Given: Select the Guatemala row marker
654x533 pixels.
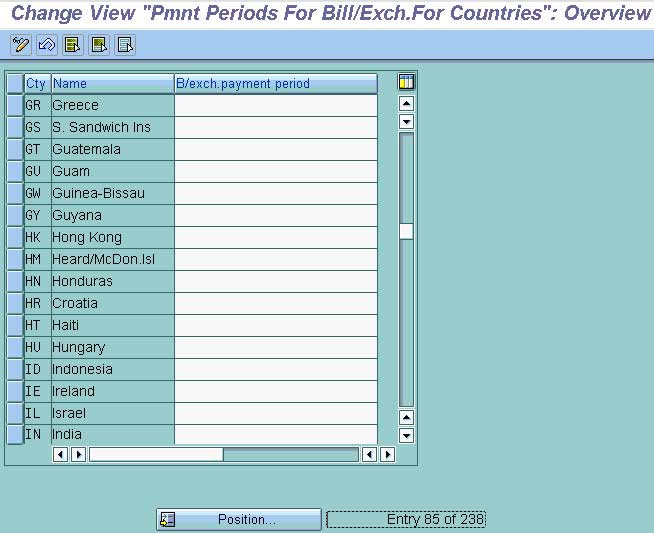Looking at the screenshot, I should pyautogui.click(x=15, y=149).
